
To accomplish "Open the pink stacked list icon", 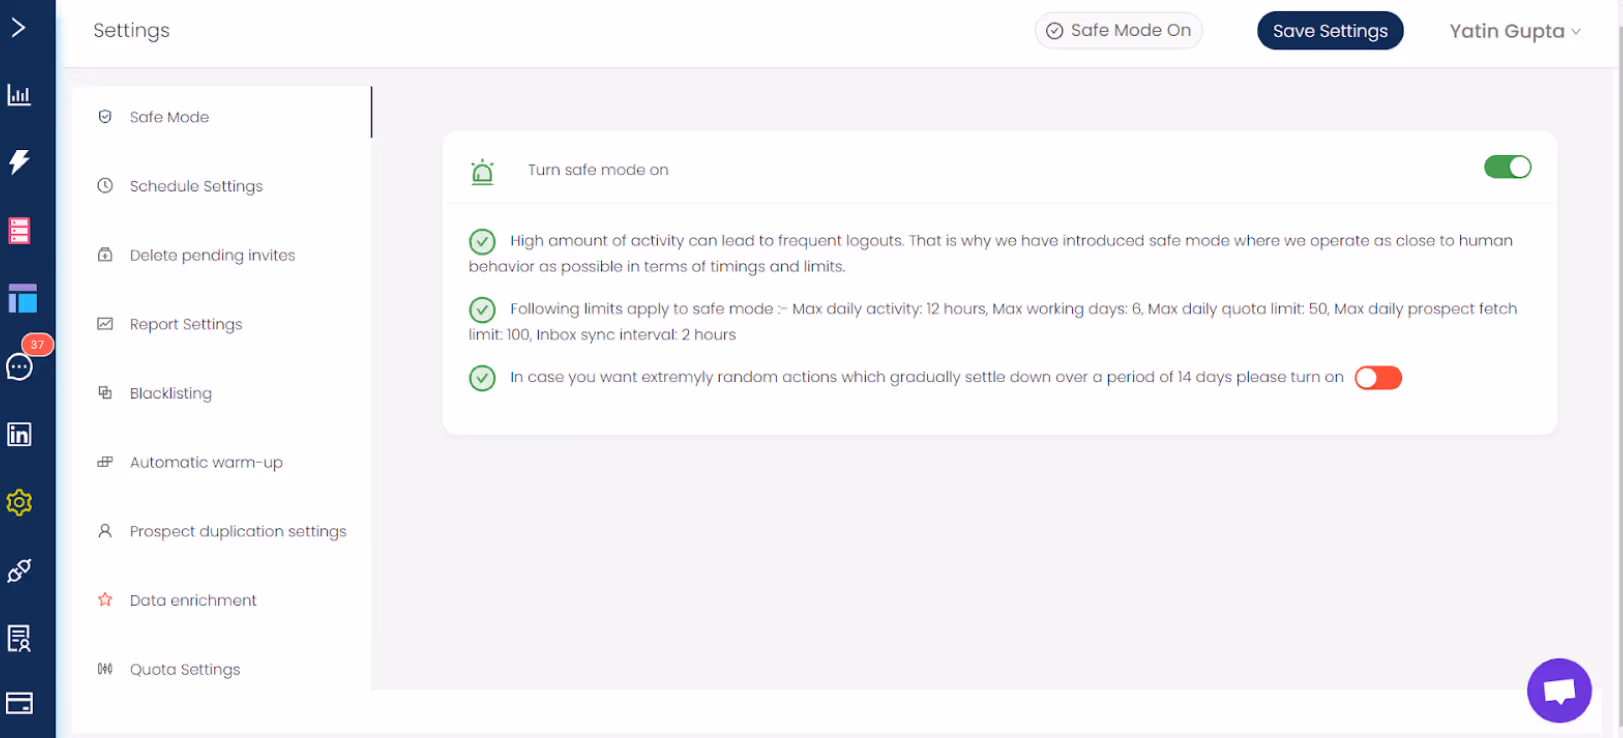I will (19, 231).
